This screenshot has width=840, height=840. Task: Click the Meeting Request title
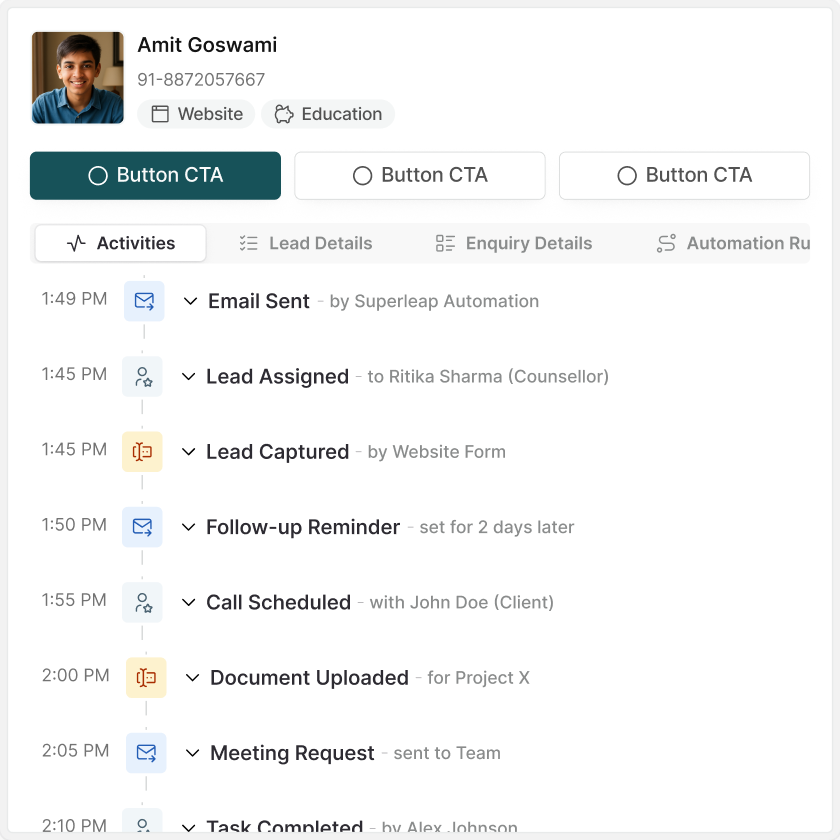point(292,753)
